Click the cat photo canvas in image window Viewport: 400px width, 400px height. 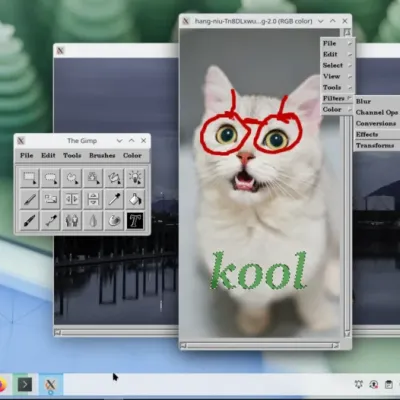(260, 183)
